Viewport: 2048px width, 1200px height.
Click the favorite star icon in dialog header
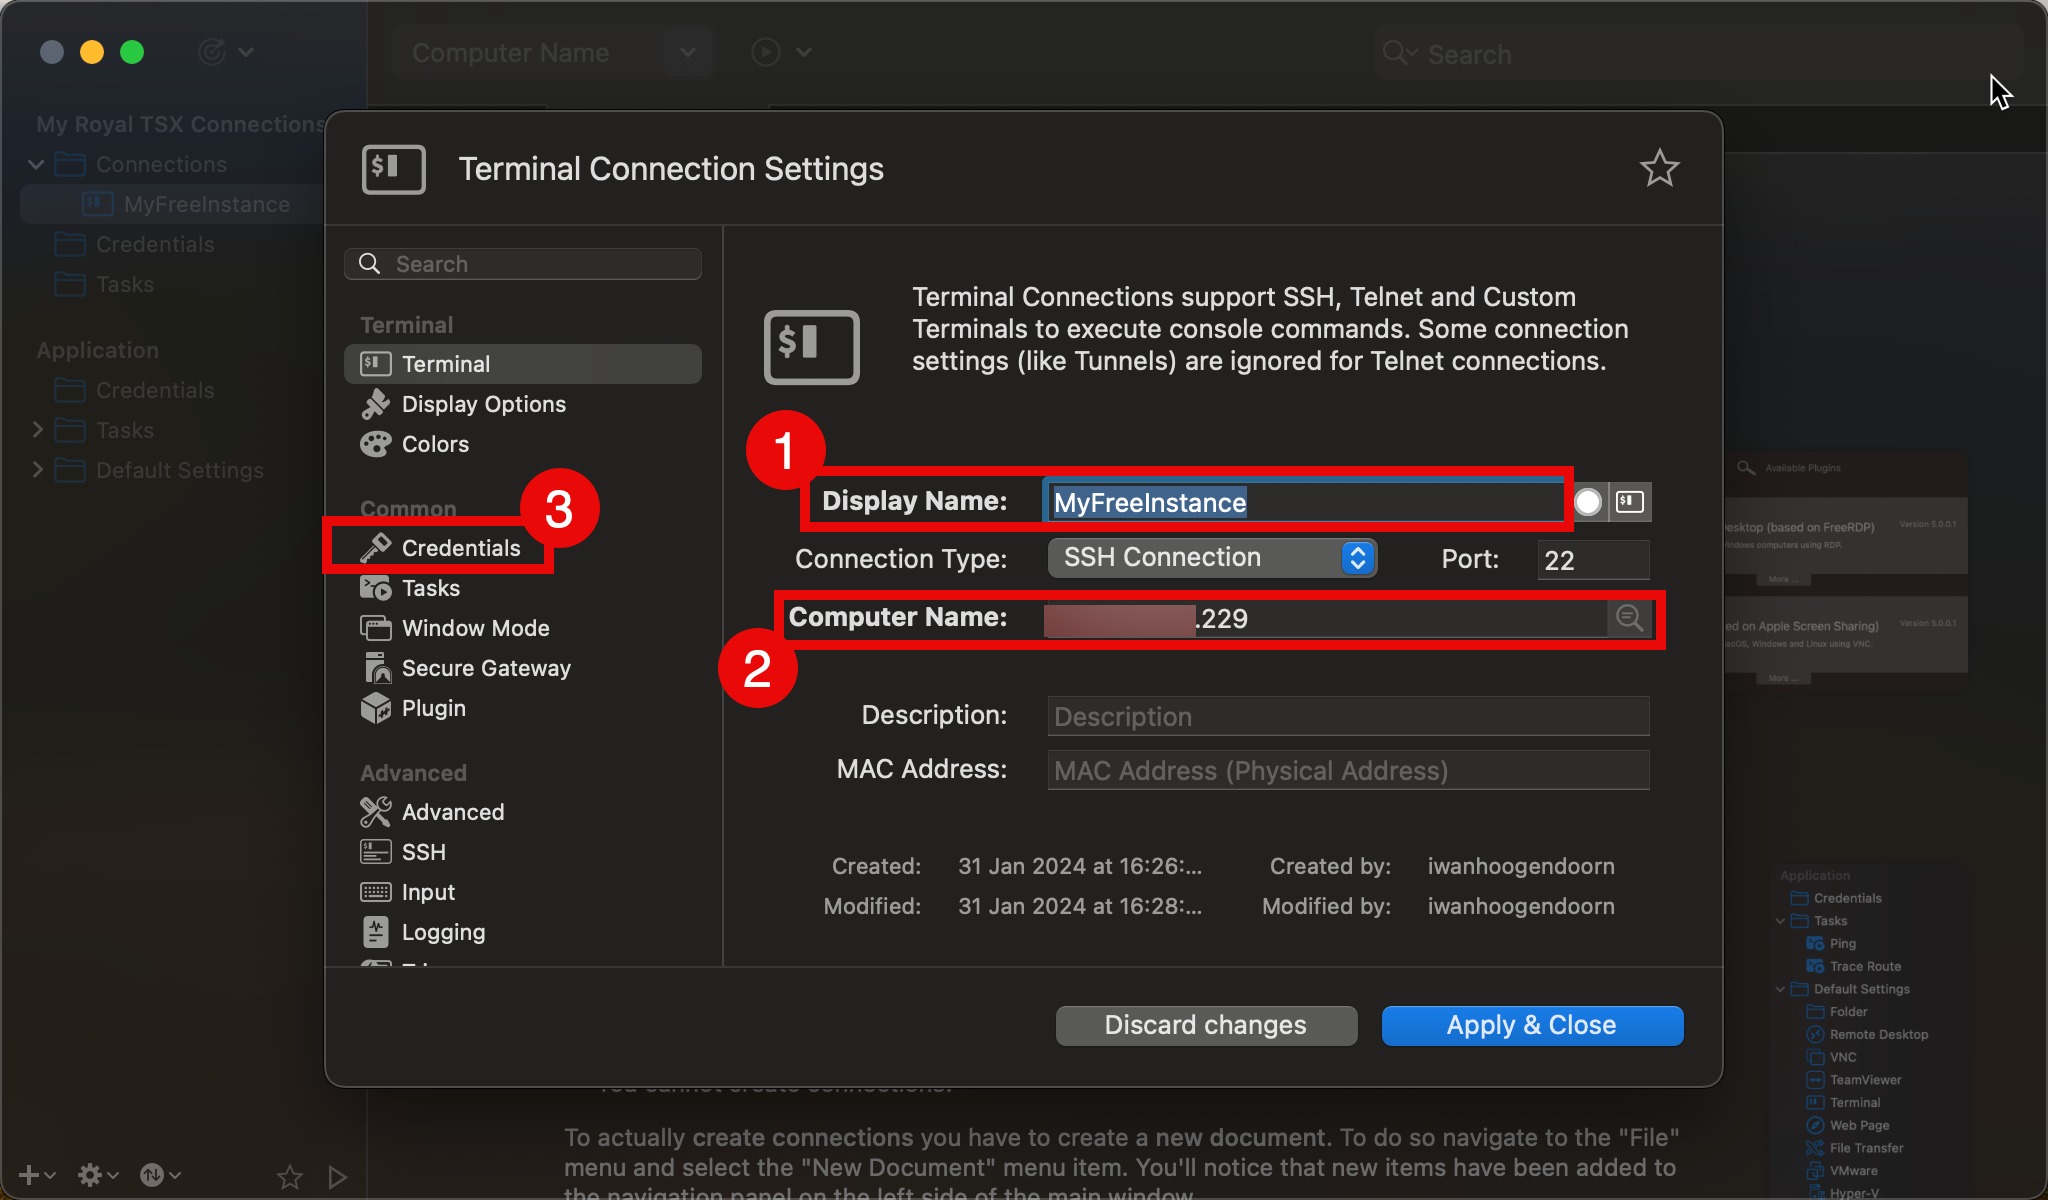click(x=1659, y=168)
